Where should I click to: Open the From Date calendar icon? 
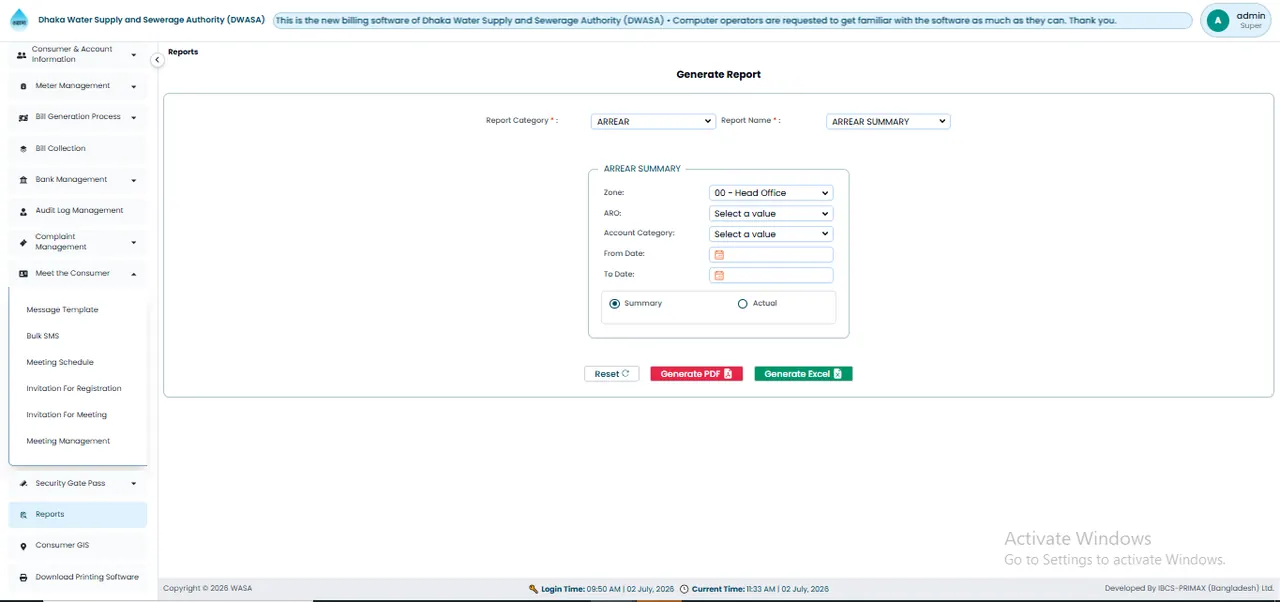(719, 255)
